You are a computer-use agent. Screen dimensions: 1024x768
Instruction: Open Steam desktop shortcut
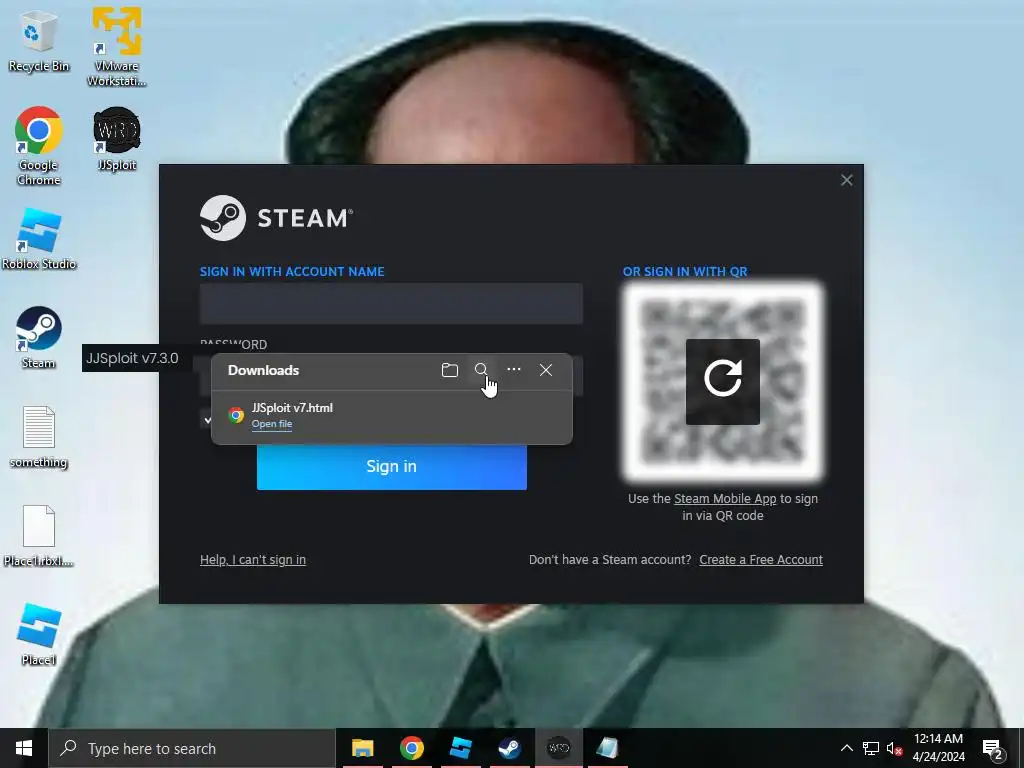(39, 337)
